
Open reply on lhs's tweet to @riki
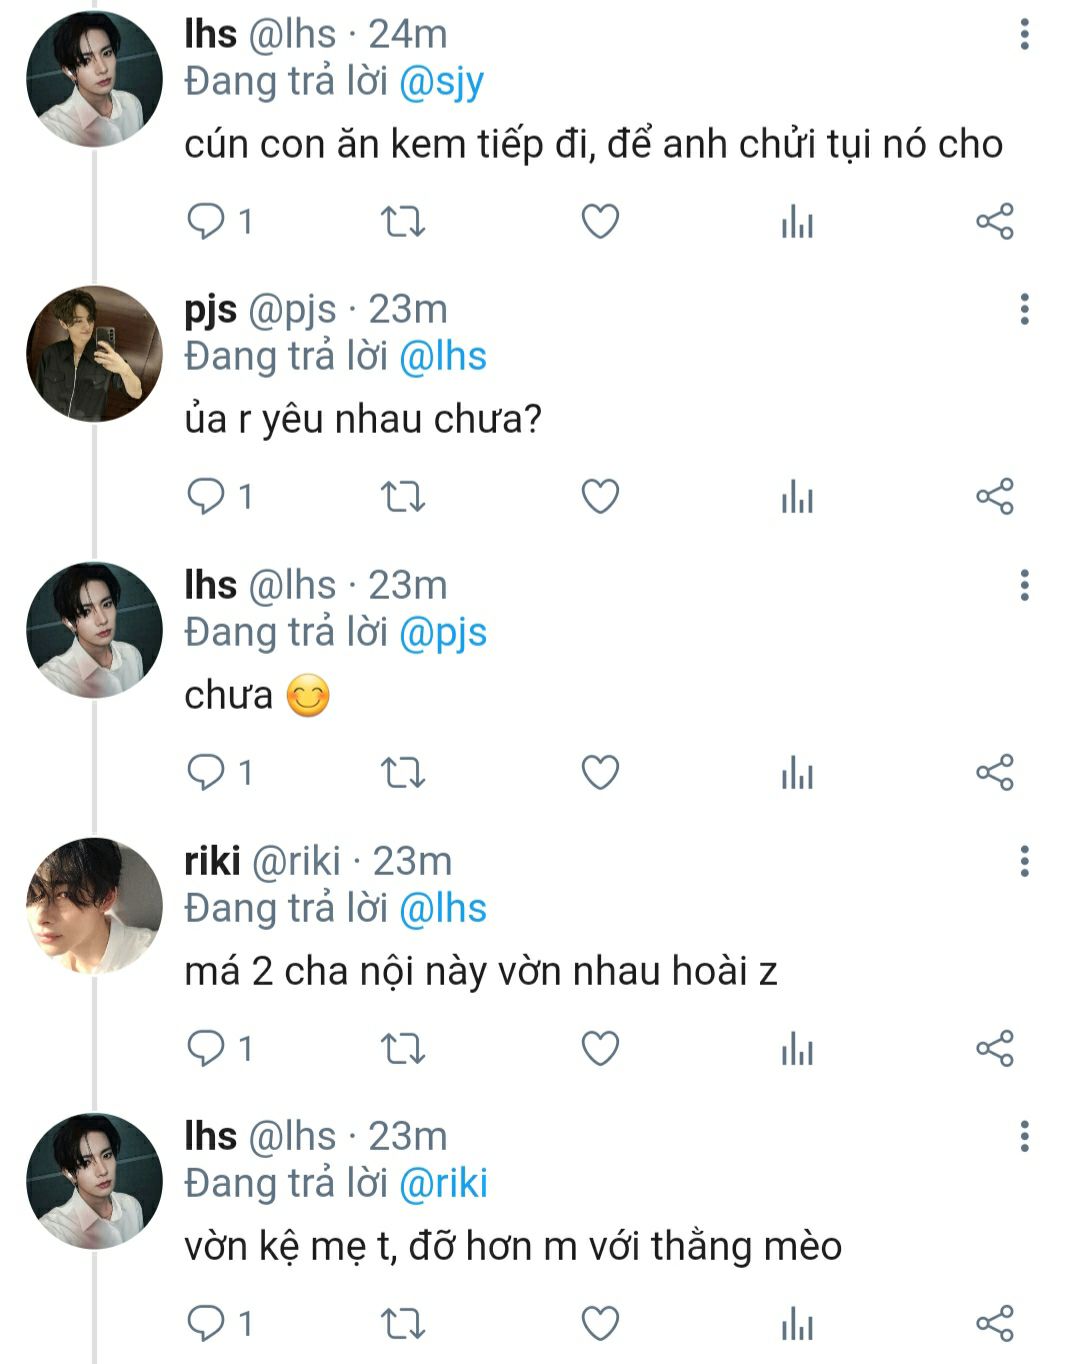coord(206,1324)
